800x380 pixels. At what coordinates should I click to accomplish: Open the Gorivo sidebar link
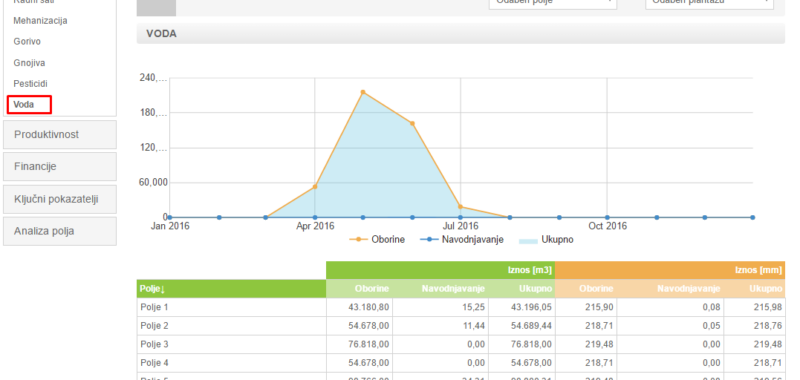[27, 42]
